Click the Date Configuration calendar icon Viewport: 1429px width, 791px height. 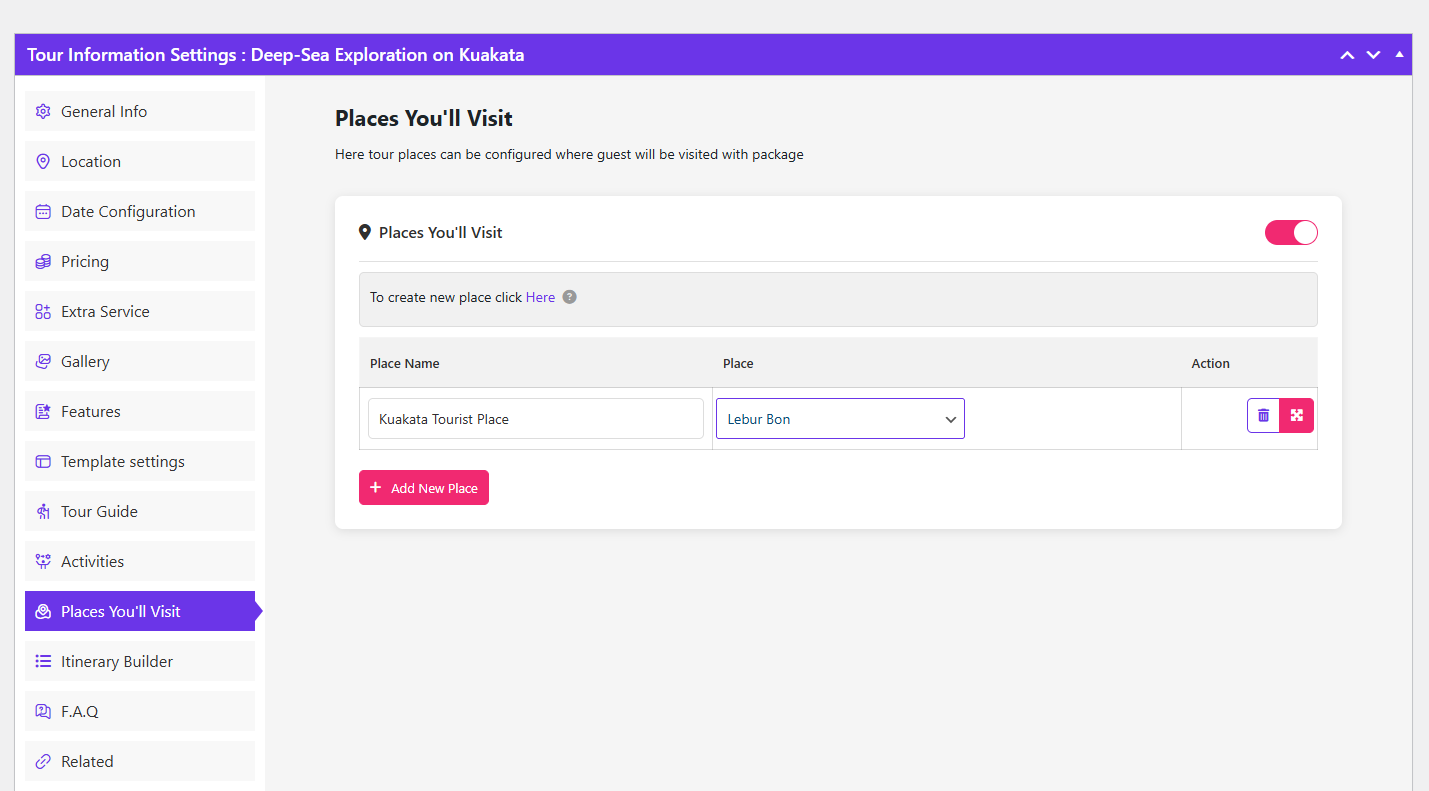43,212
